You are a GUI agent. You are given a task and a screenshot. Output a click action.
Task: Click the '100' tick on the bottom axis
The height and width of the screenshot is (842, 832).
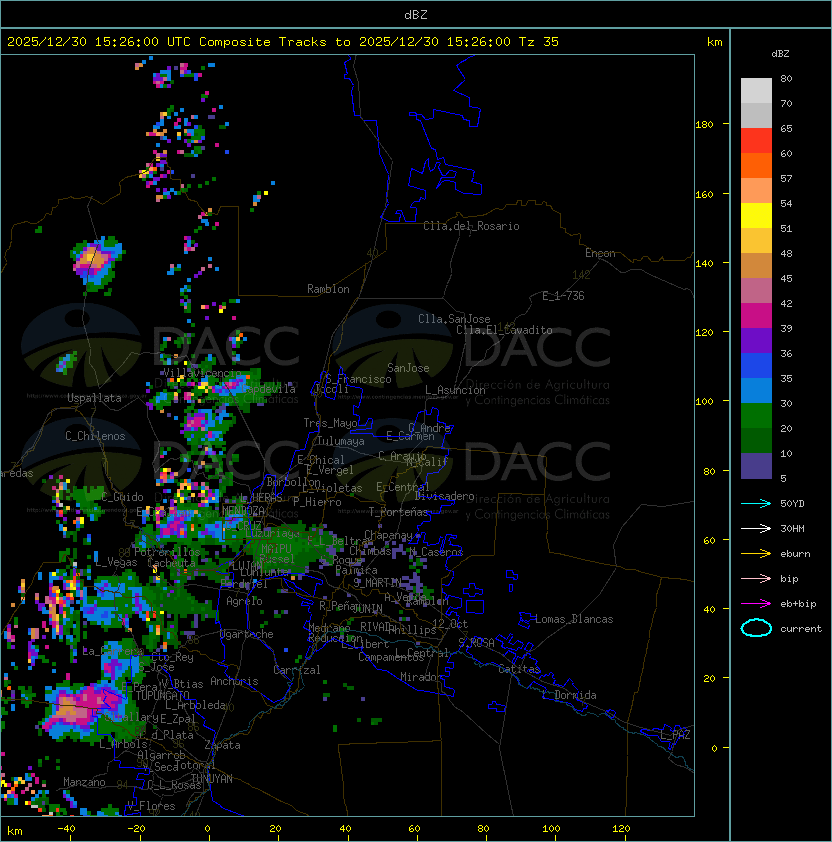[551, 829]
